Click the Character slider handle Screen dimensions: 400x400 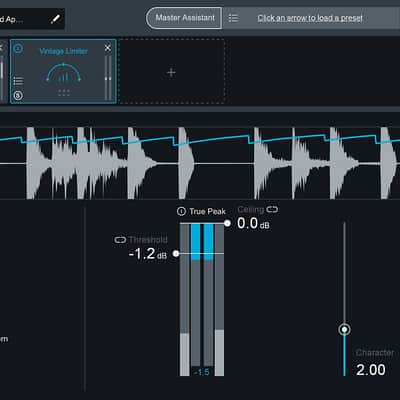point(344,330)
